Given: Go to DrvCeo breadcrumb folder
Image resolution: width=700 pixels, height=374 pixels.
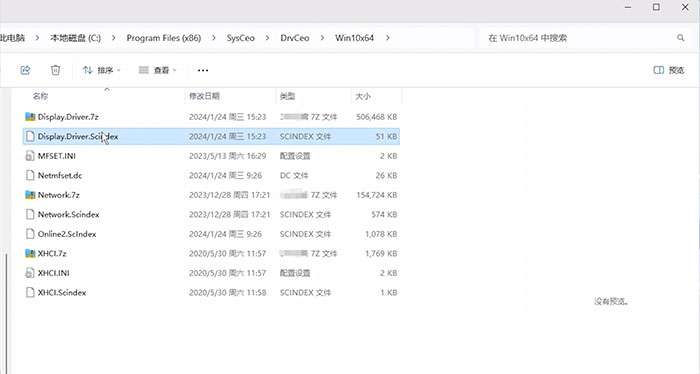Looking at the screenshot, I should [295, 38].
